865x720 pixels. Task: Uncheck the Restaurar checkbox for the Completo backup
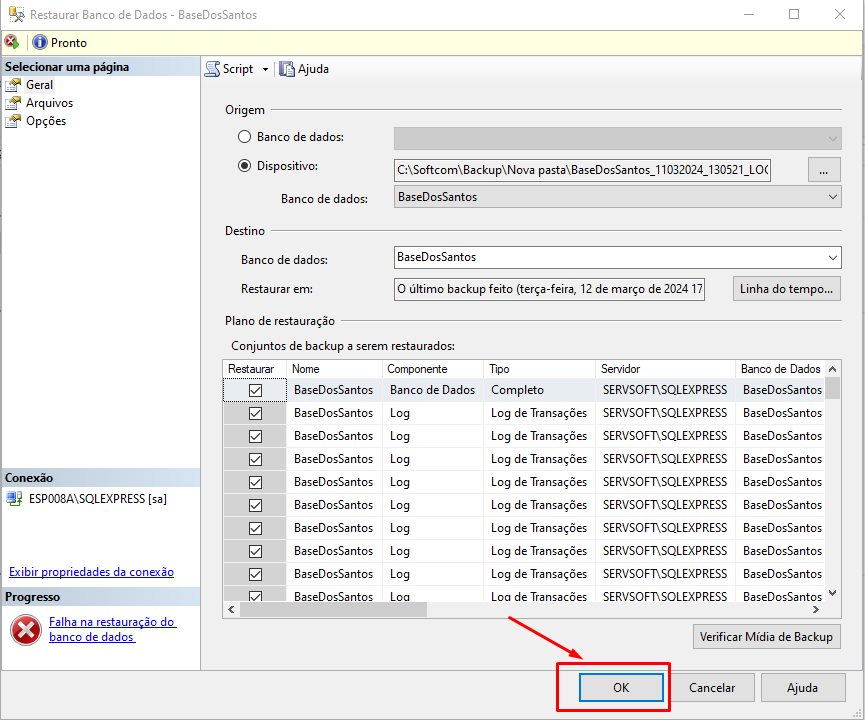pyautogui.click(x=255, y=390)
